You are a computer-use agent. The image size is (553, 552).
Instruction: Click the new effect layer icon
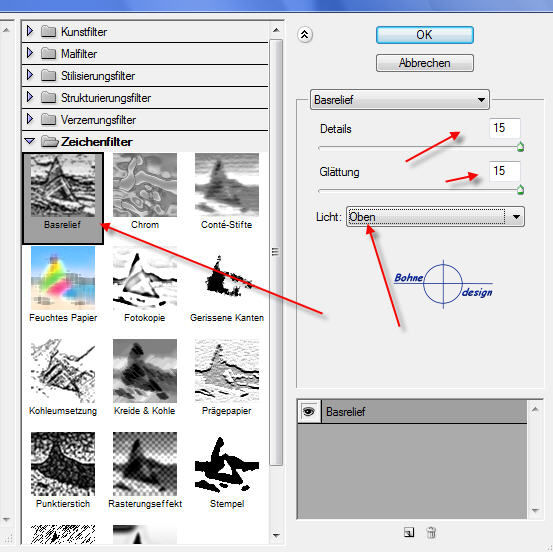tap(409, 532)
